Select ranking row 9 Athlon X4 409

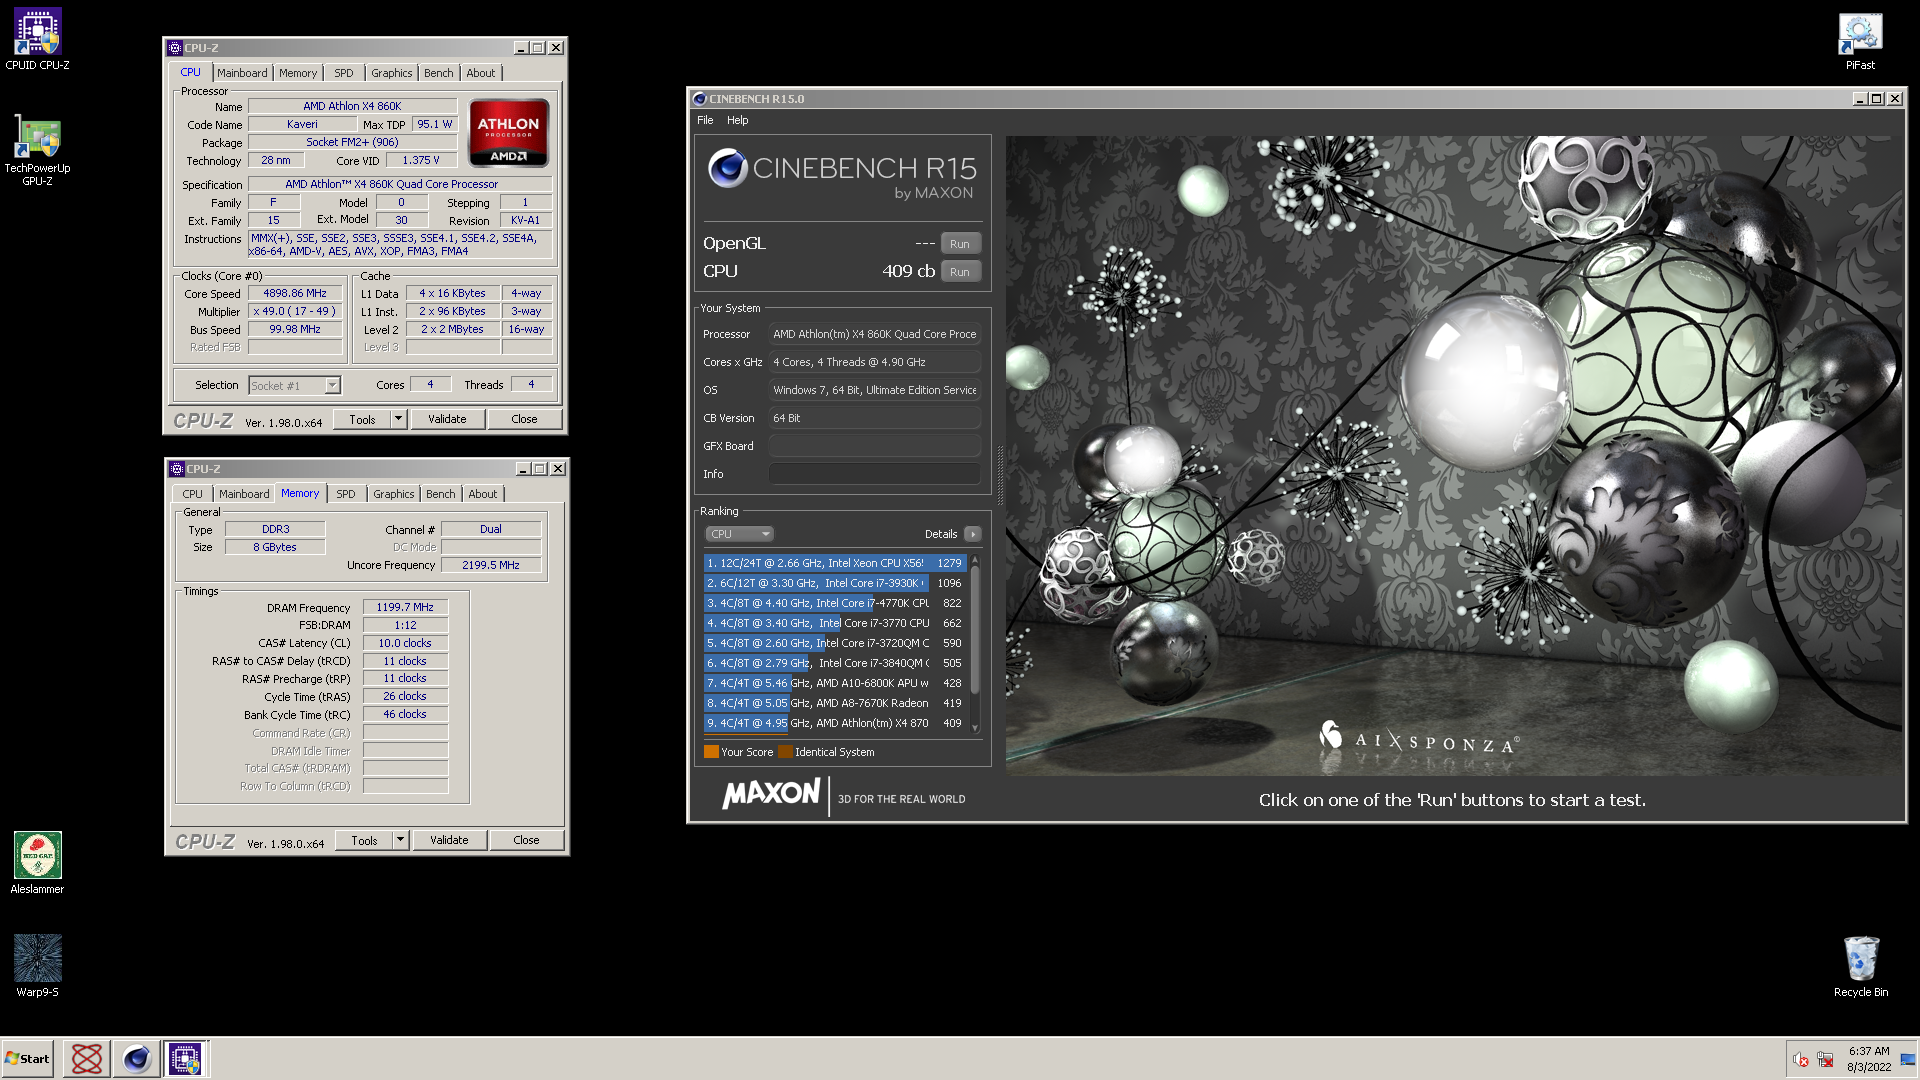point(835,723)
